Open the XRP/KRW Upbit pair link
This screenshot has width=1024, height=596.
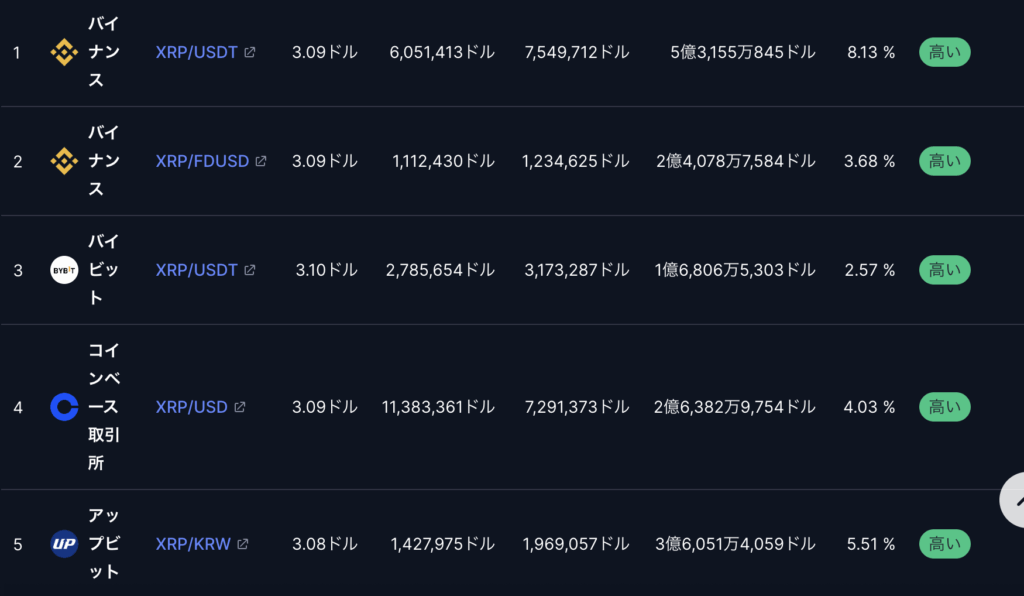(193, 544)
